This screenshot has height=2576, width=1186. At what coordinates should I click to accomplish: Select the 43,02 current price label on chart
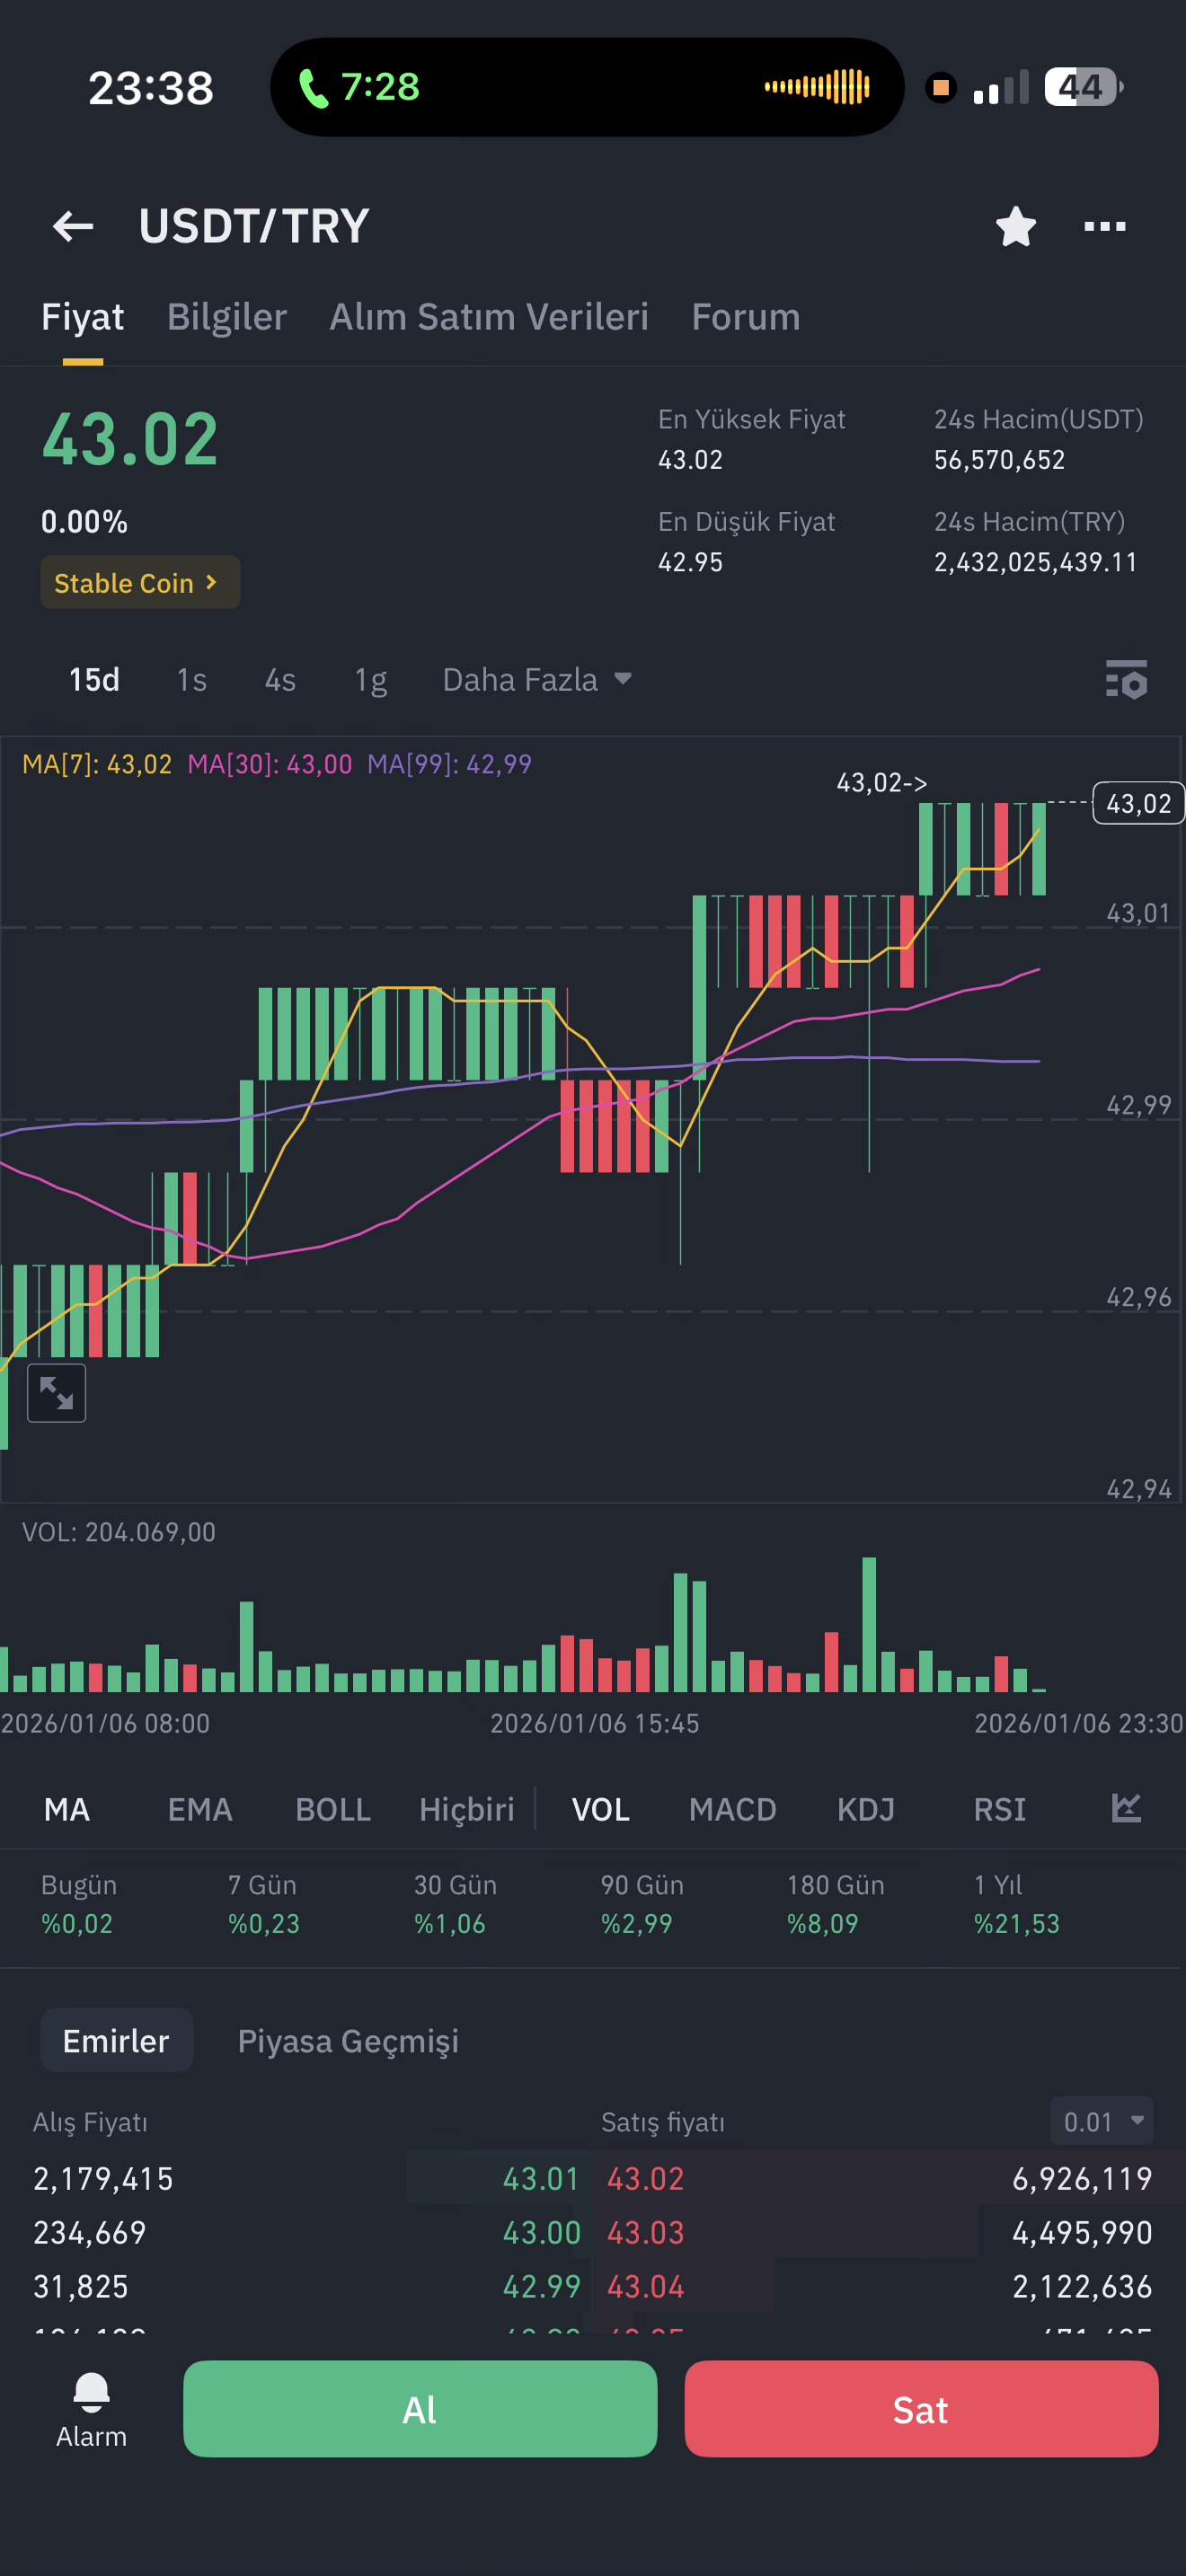coord(1138,803)
